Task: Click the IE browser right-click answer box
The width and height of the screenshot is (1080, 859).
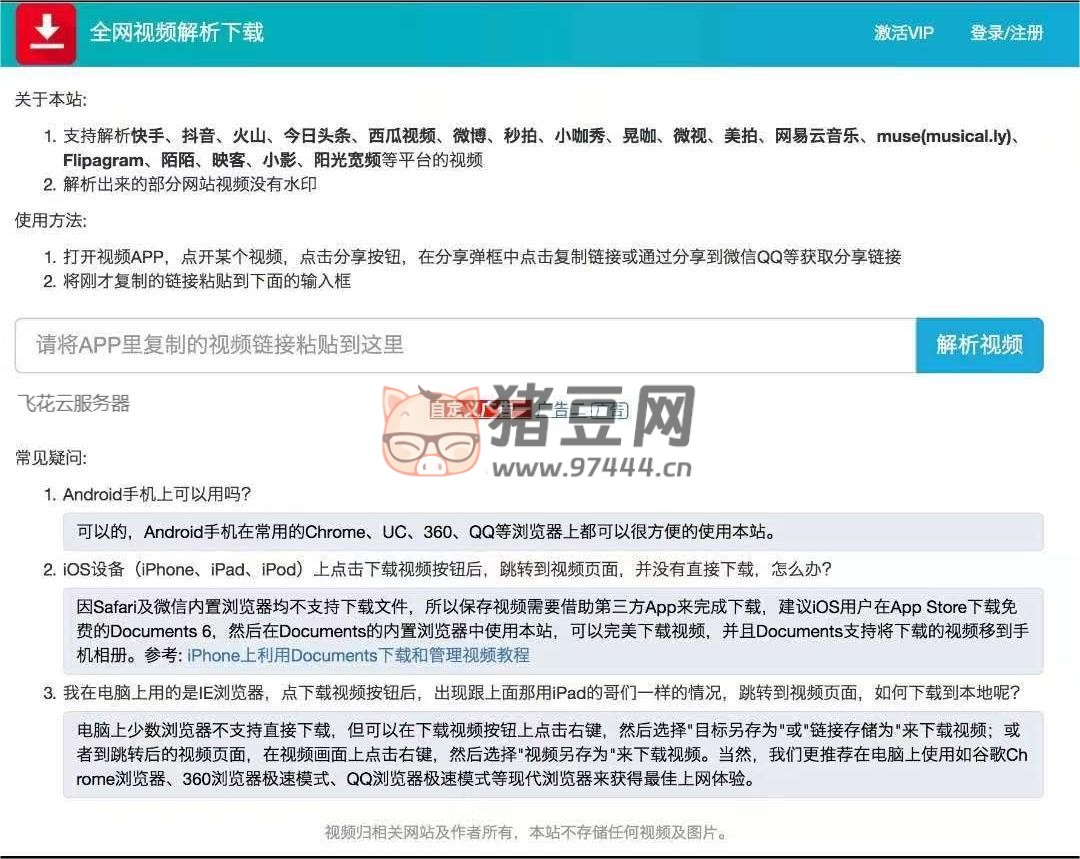Action: 552,754
